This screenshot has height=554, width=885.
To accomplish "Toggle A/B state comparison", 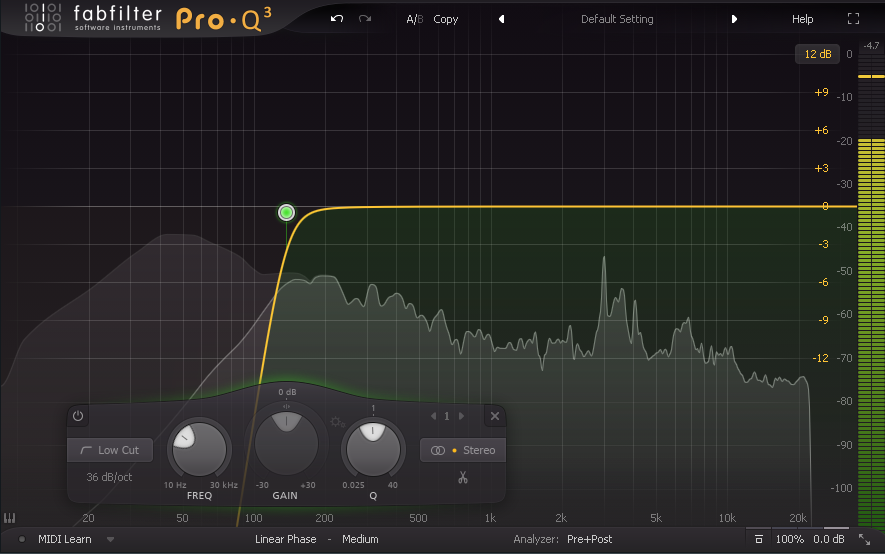I will pos(414,19).
